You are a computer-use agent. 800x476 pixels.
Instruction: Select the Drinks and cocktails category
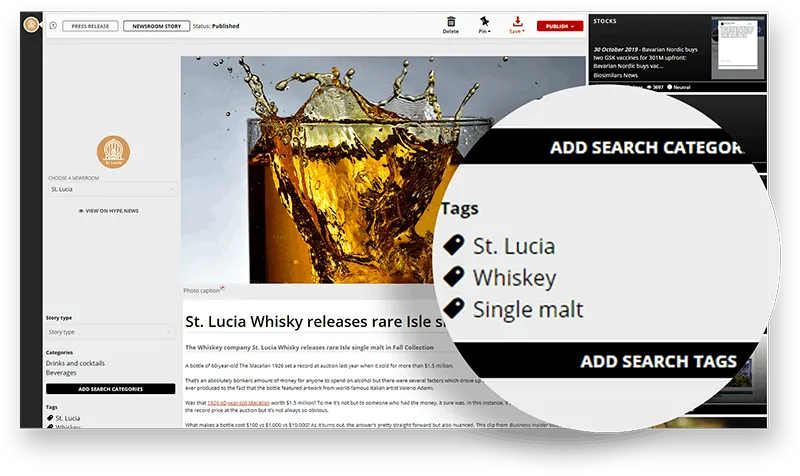click(x=75, y=363)
